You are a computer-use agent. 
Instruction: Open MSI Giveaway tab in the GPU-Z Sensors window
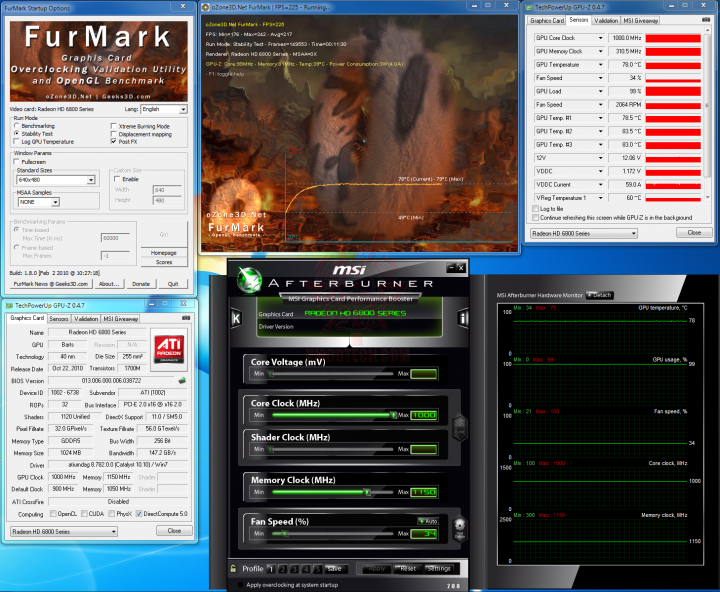[641, 20]
